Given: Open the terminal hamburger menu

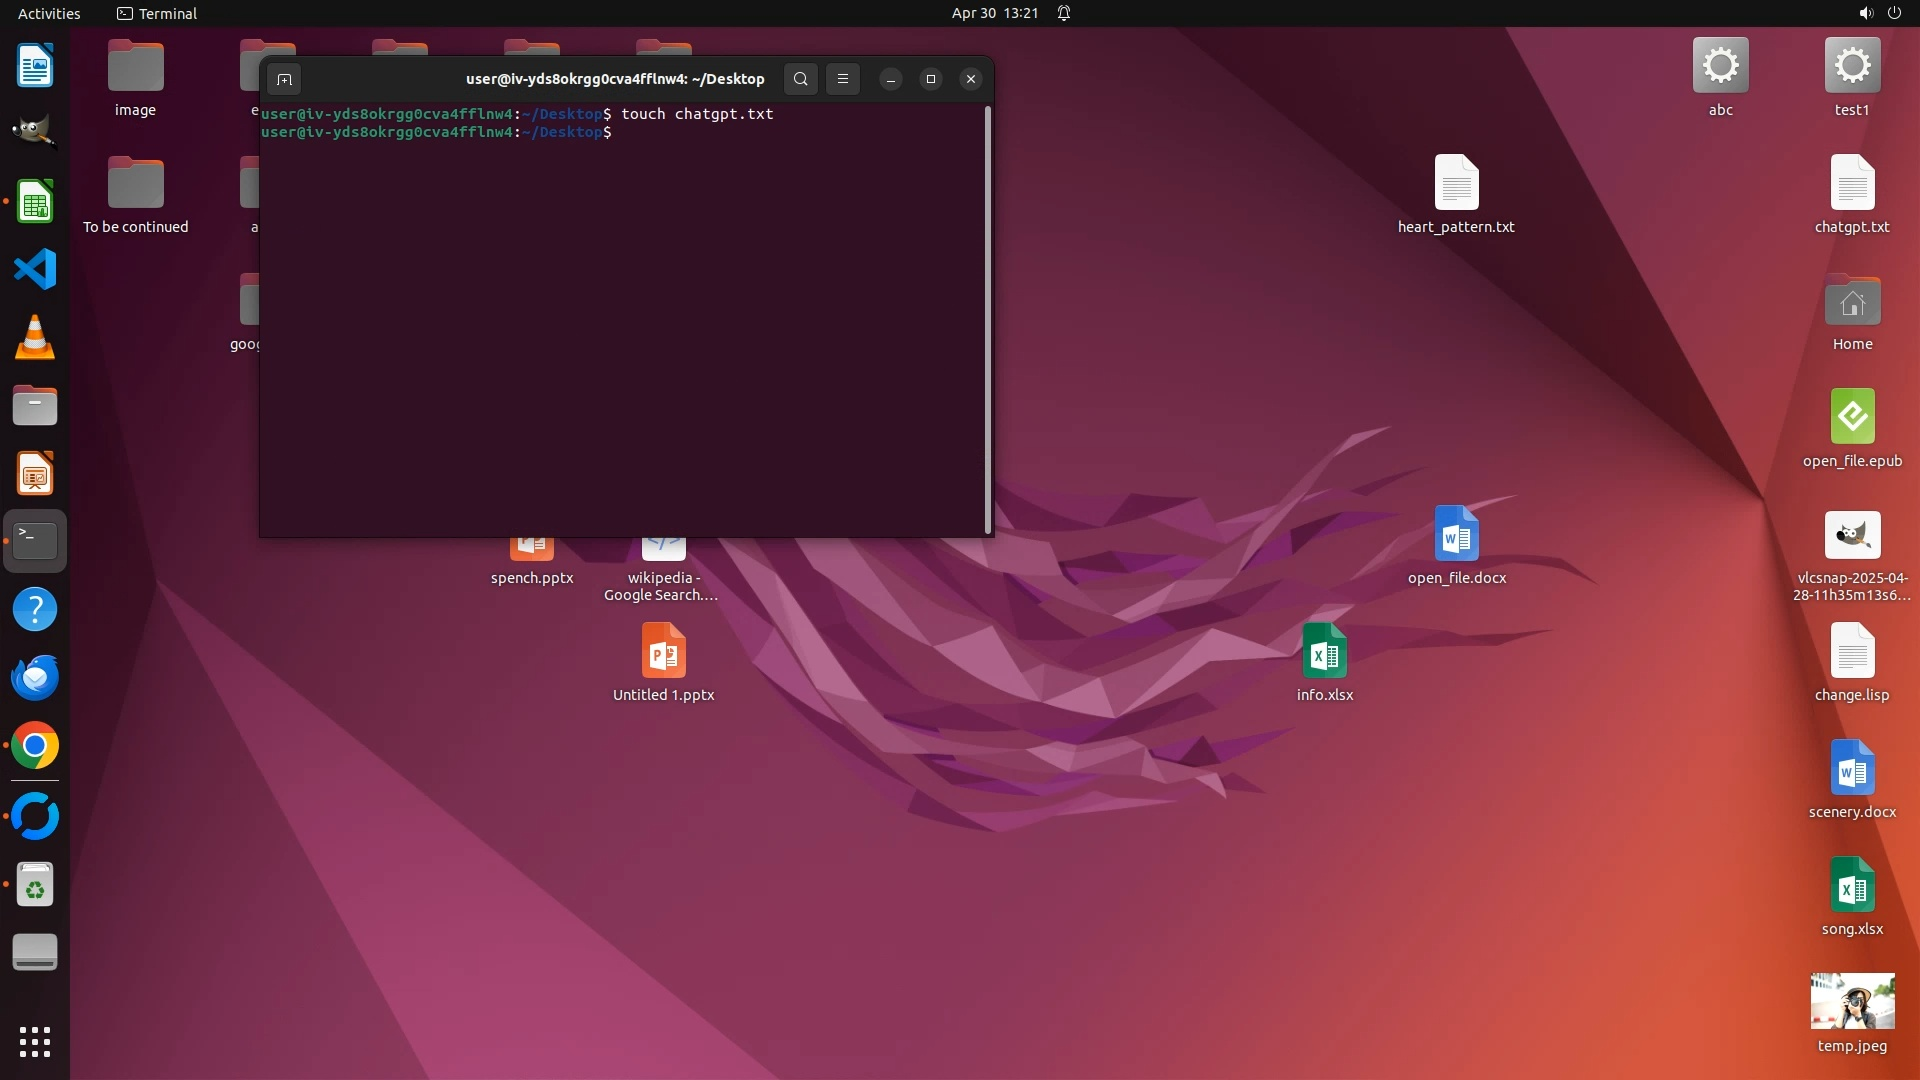Looking at the screenshot, I should tap(843, 79).
